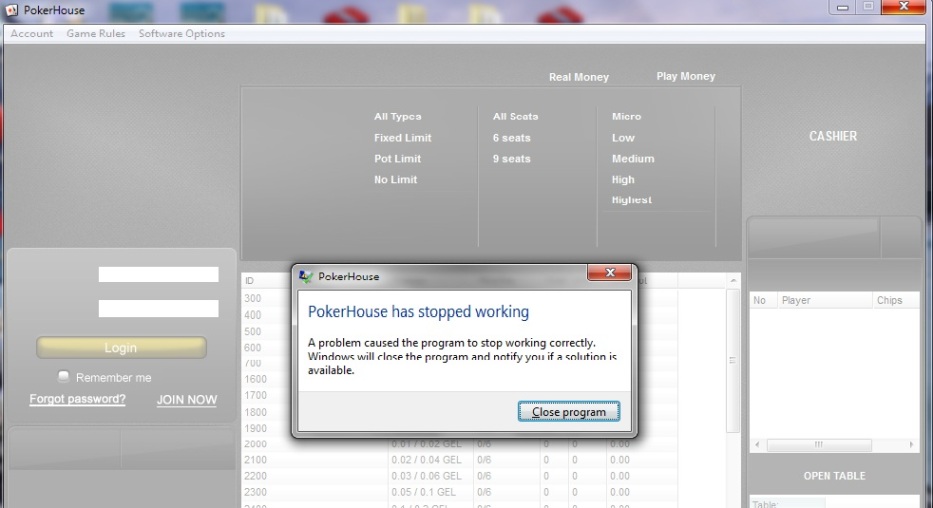Image resolution: width=933 pixels, height=508 pixels.
Task: Select the 9 seats filter
Action: pos(511,159)
